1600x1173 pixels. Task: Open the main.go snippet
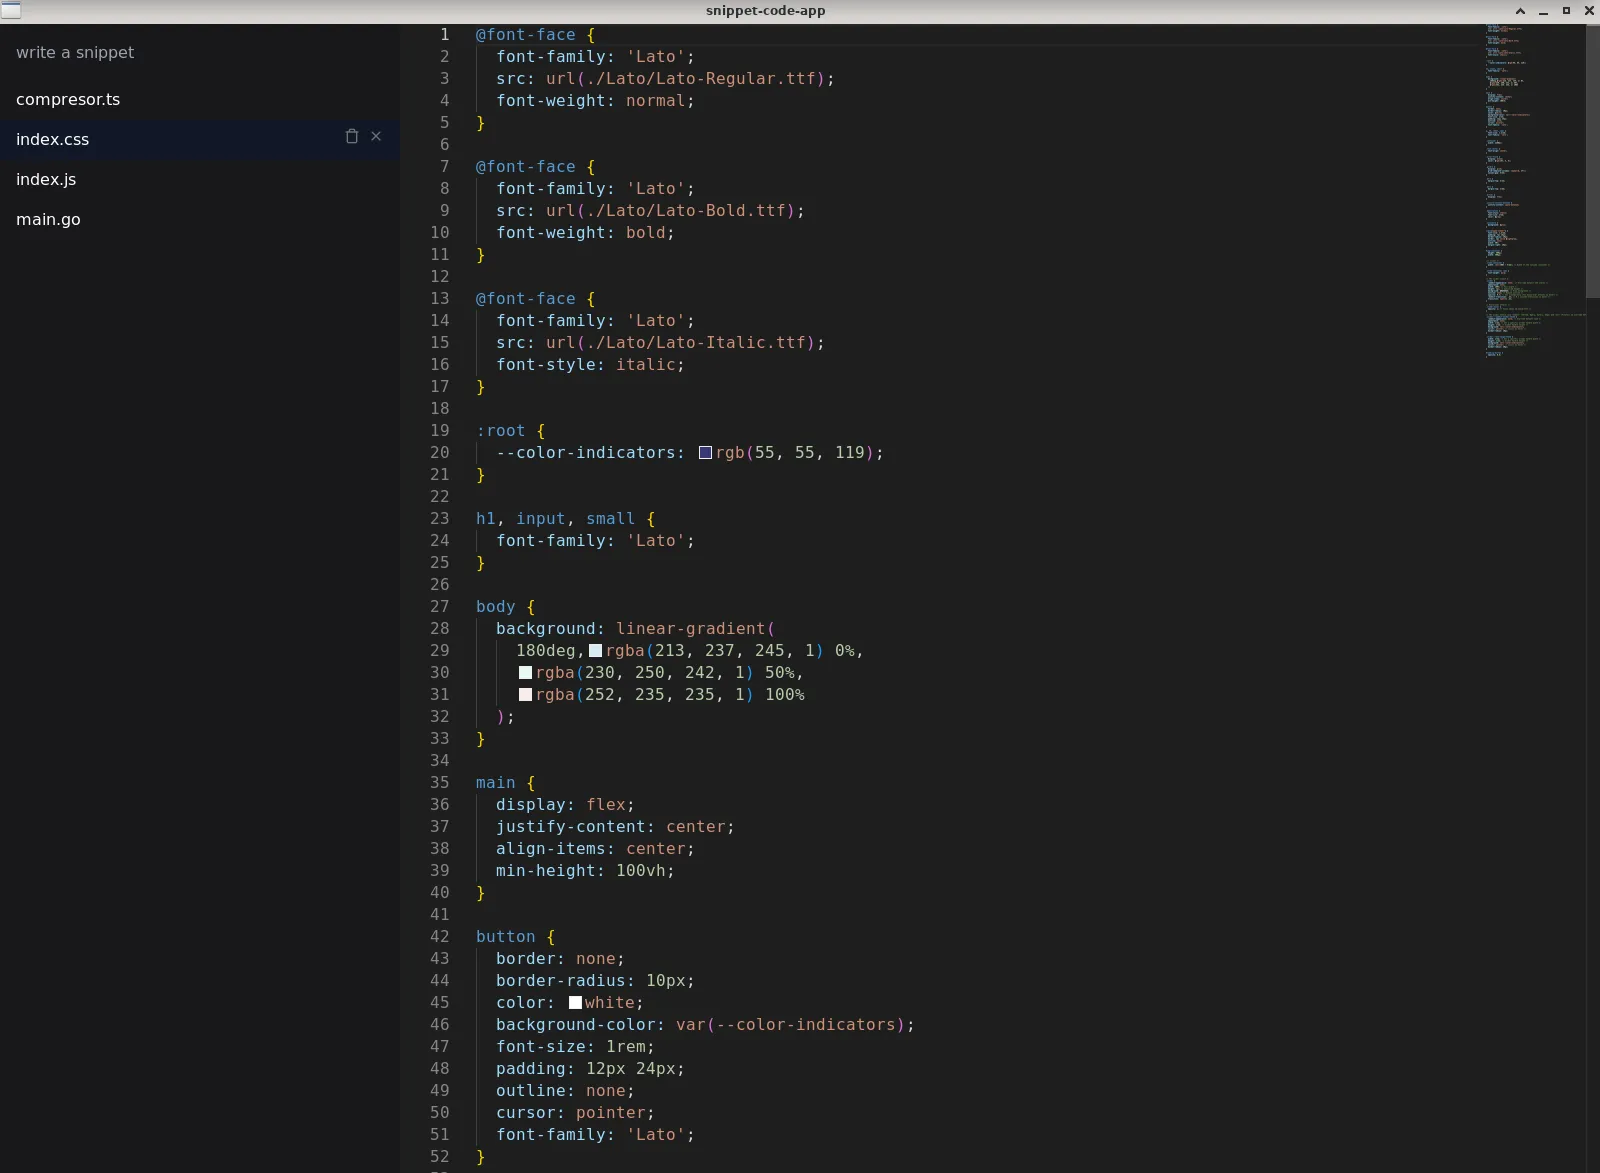200,219
